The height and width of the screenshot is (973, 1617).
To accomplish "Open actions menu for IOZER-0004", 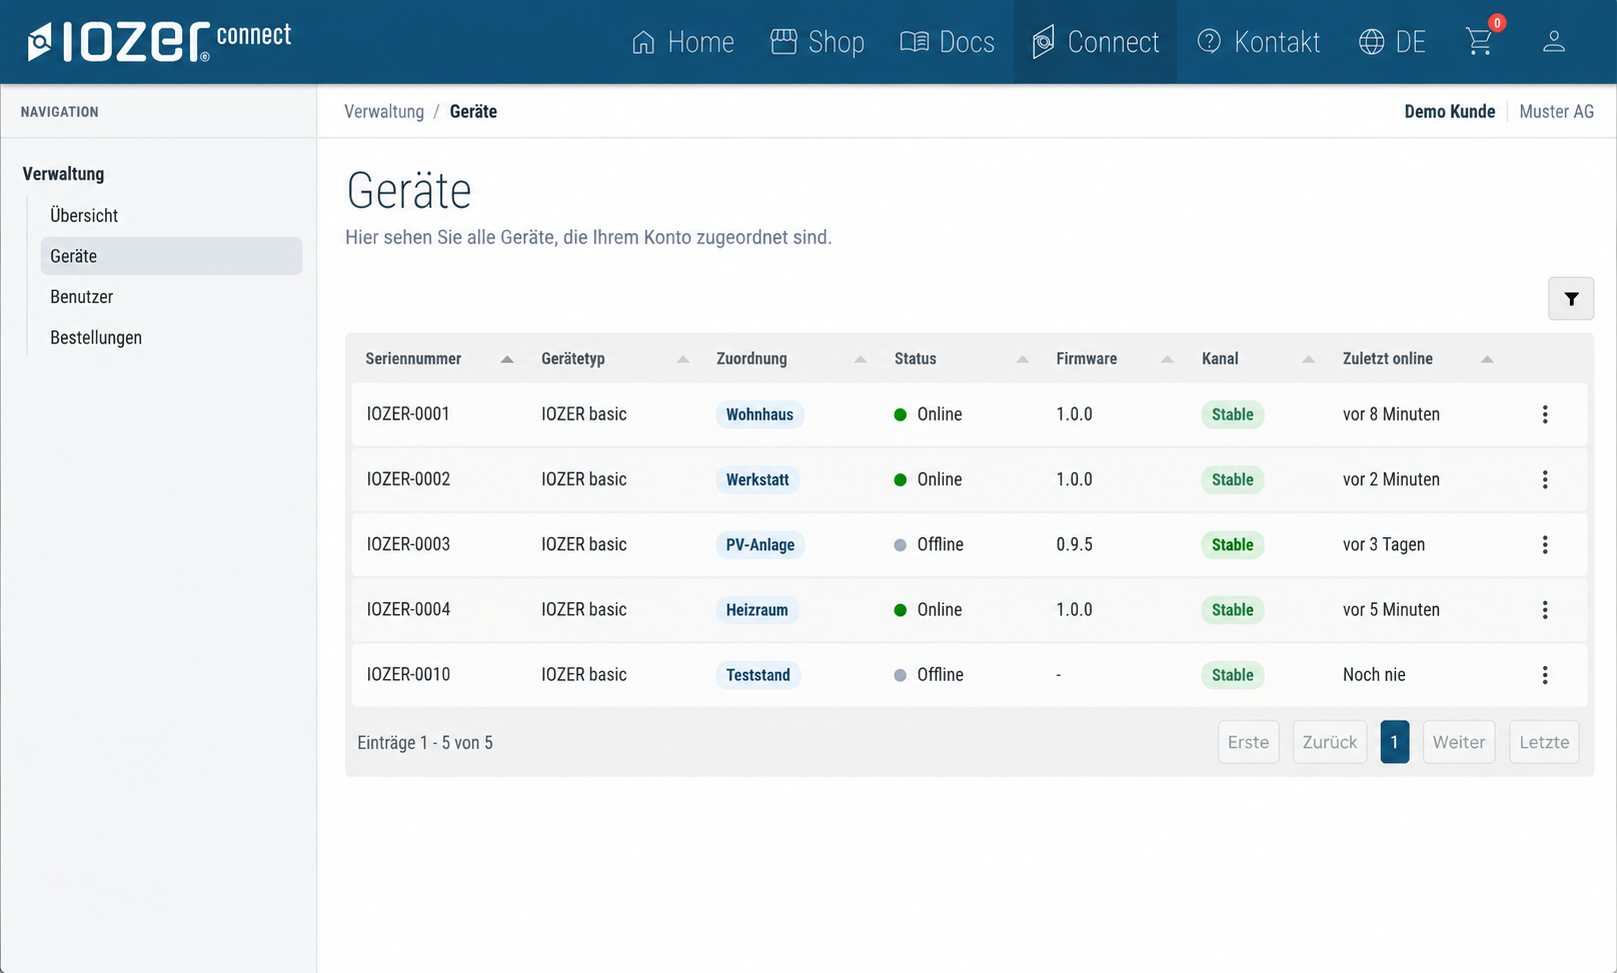I will coord(1545,609).
